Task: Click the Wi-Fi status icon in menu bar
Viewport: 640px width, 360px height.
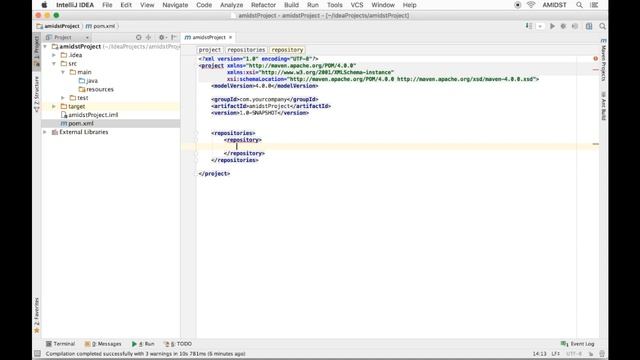Action: point(531,5)
